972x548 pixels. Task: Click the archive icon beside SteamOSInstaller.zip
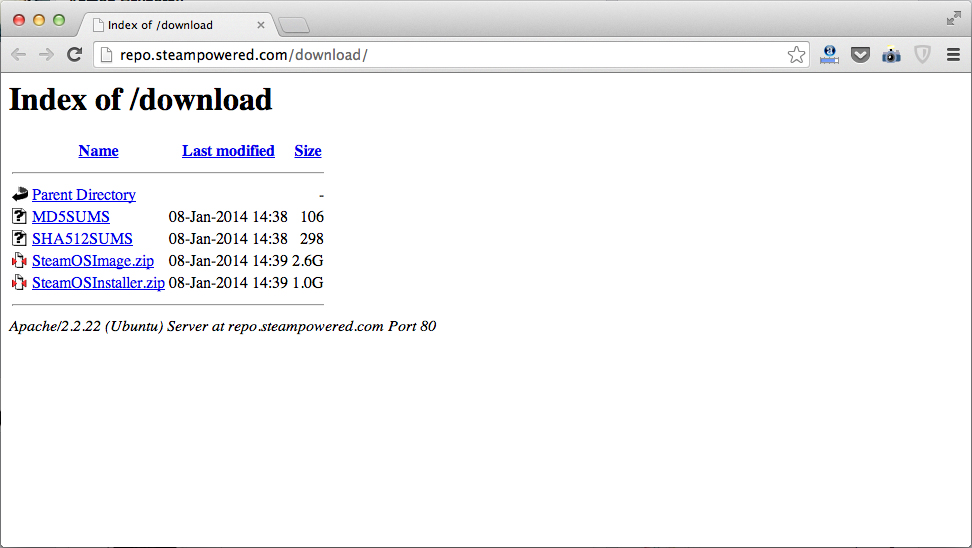point(19,282)
